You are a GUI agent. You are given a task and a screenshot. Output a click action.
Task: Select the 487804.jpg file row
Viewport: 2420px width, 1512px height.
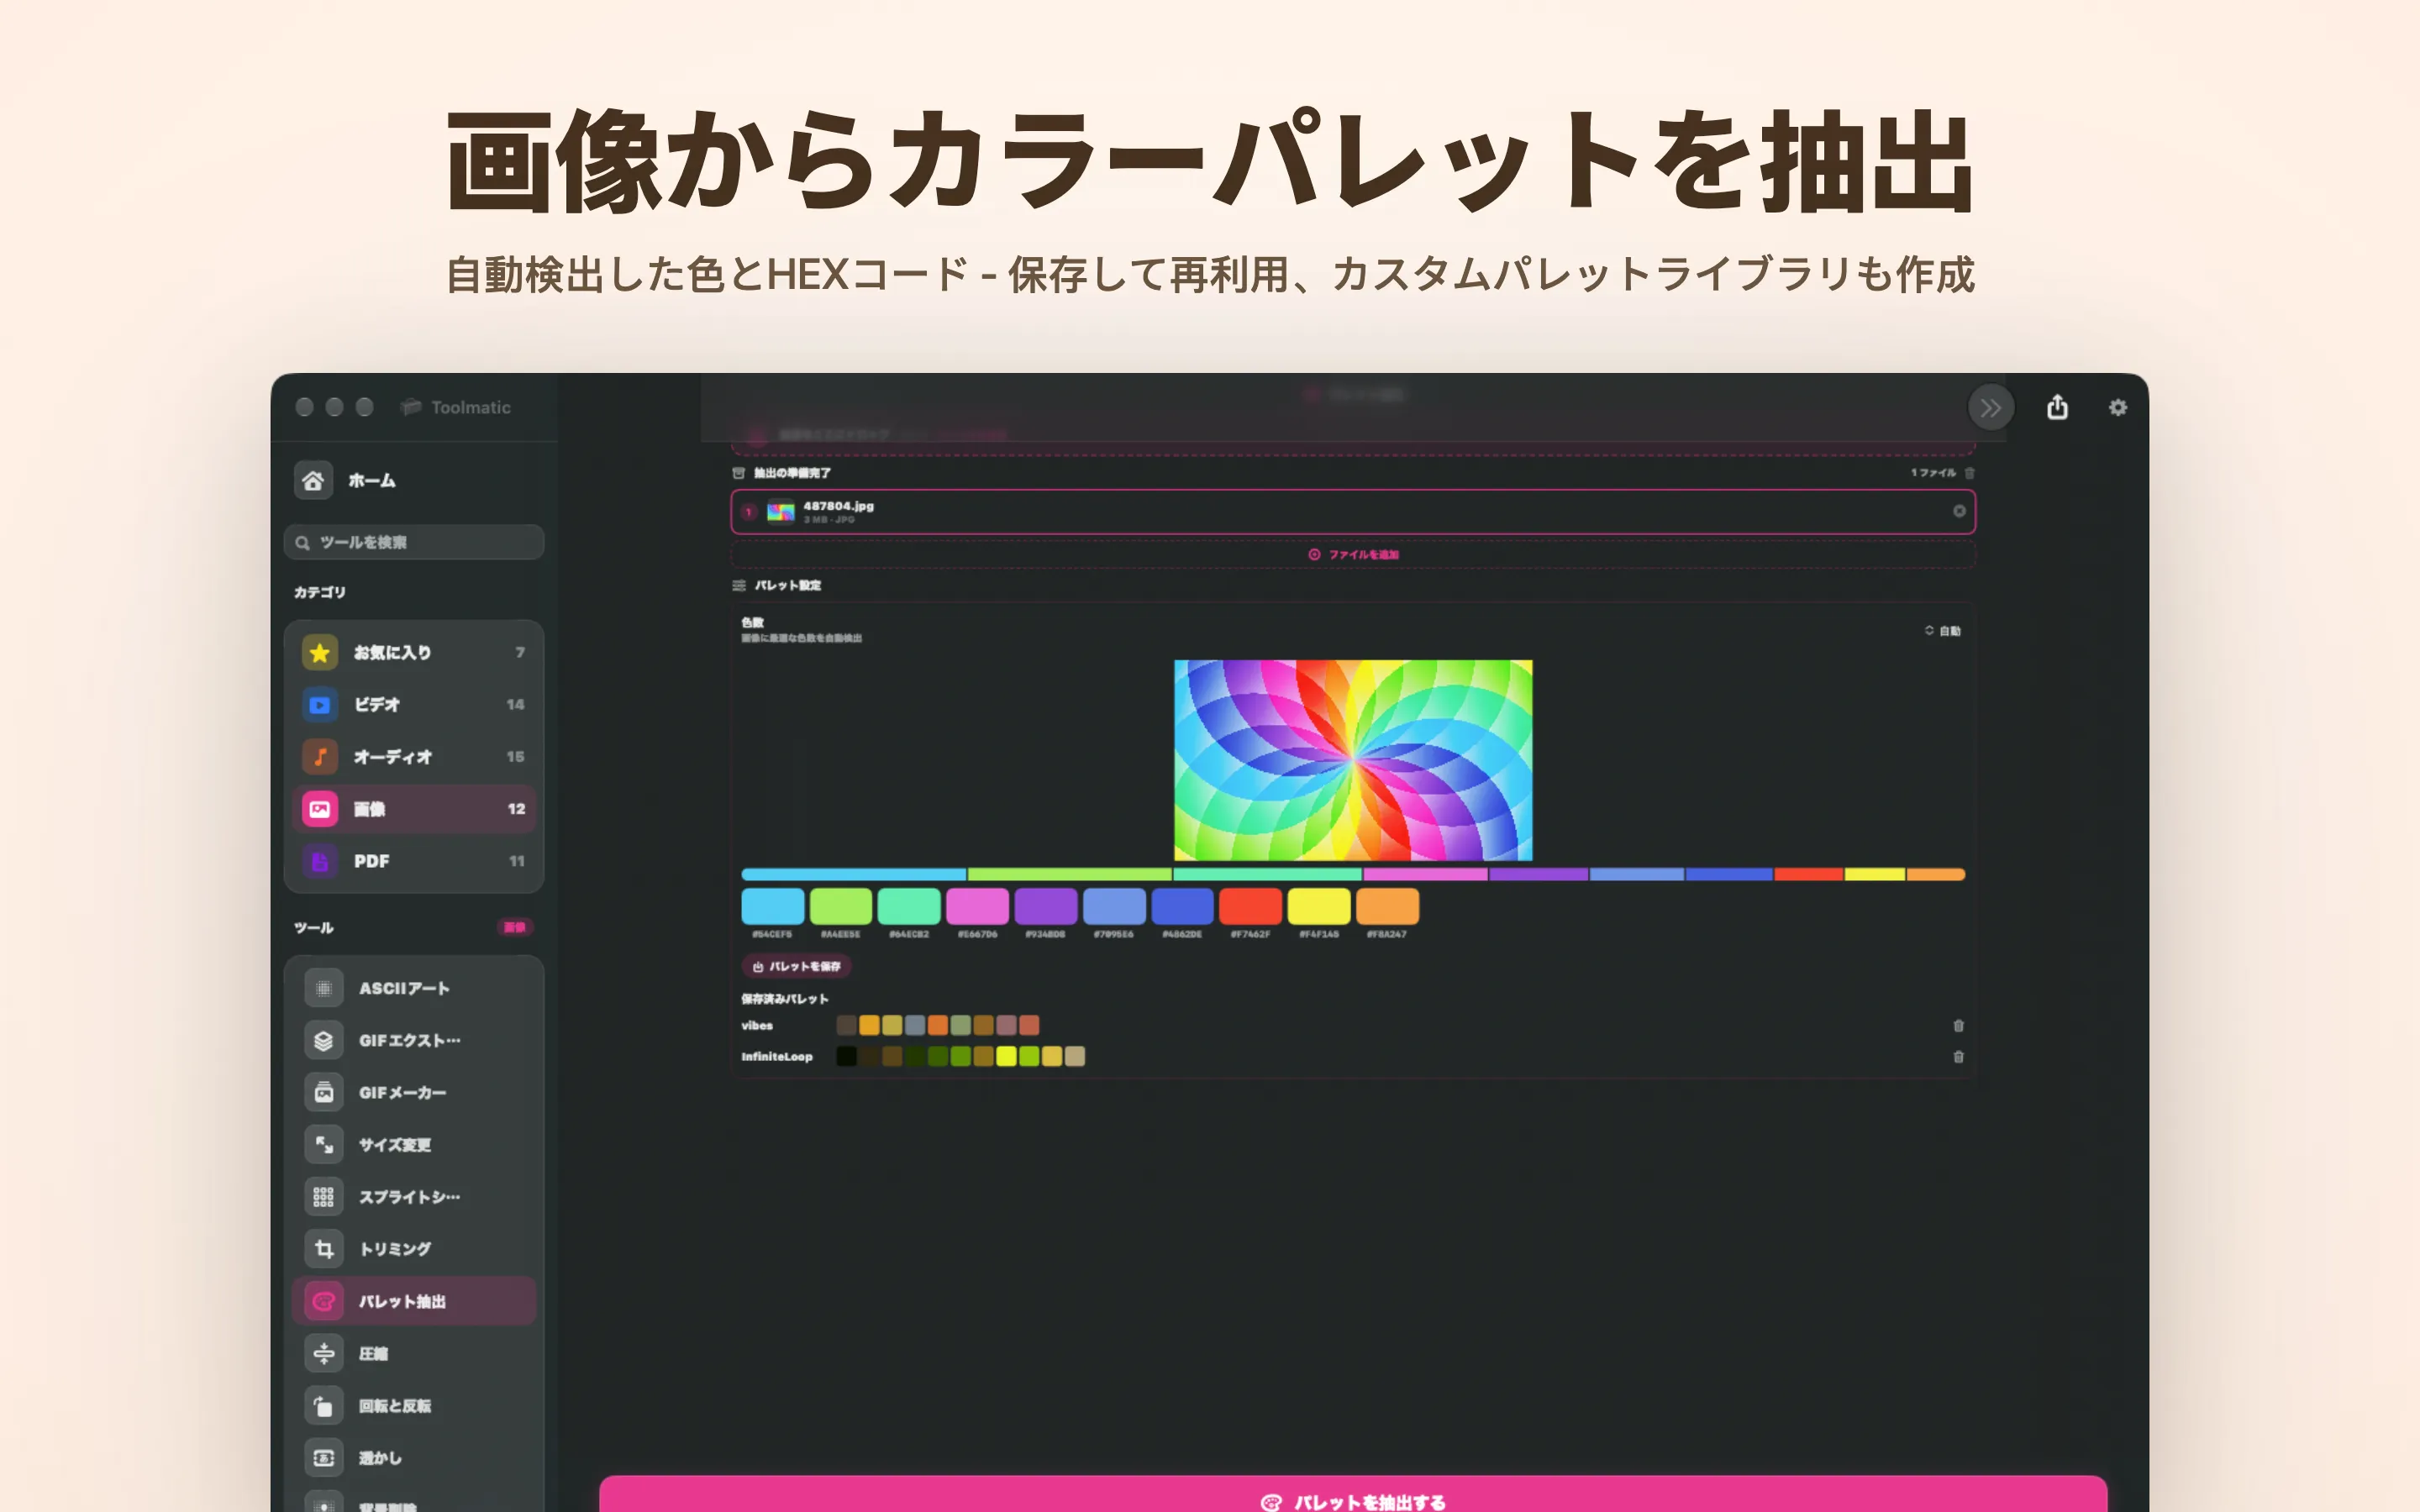(x=1353, y=512)
